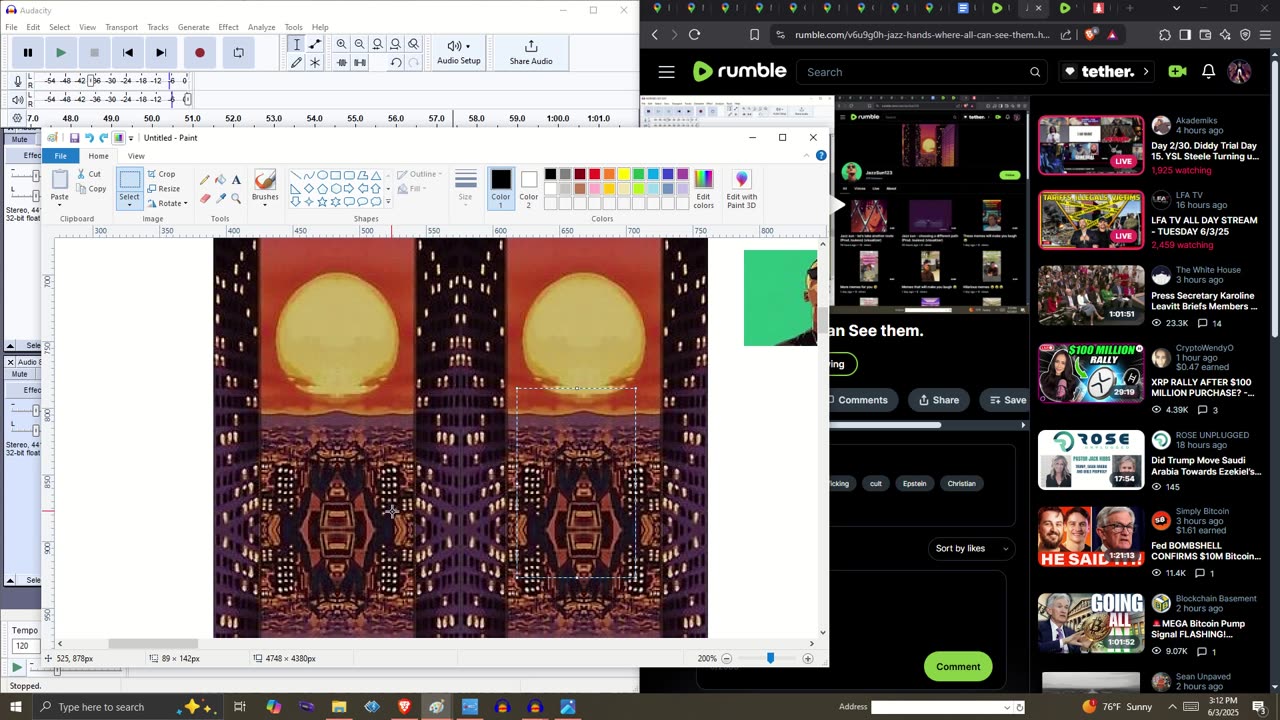Open Audacity's Generate menu
The width and height of the screenshot is (1280, 720).
193,27
